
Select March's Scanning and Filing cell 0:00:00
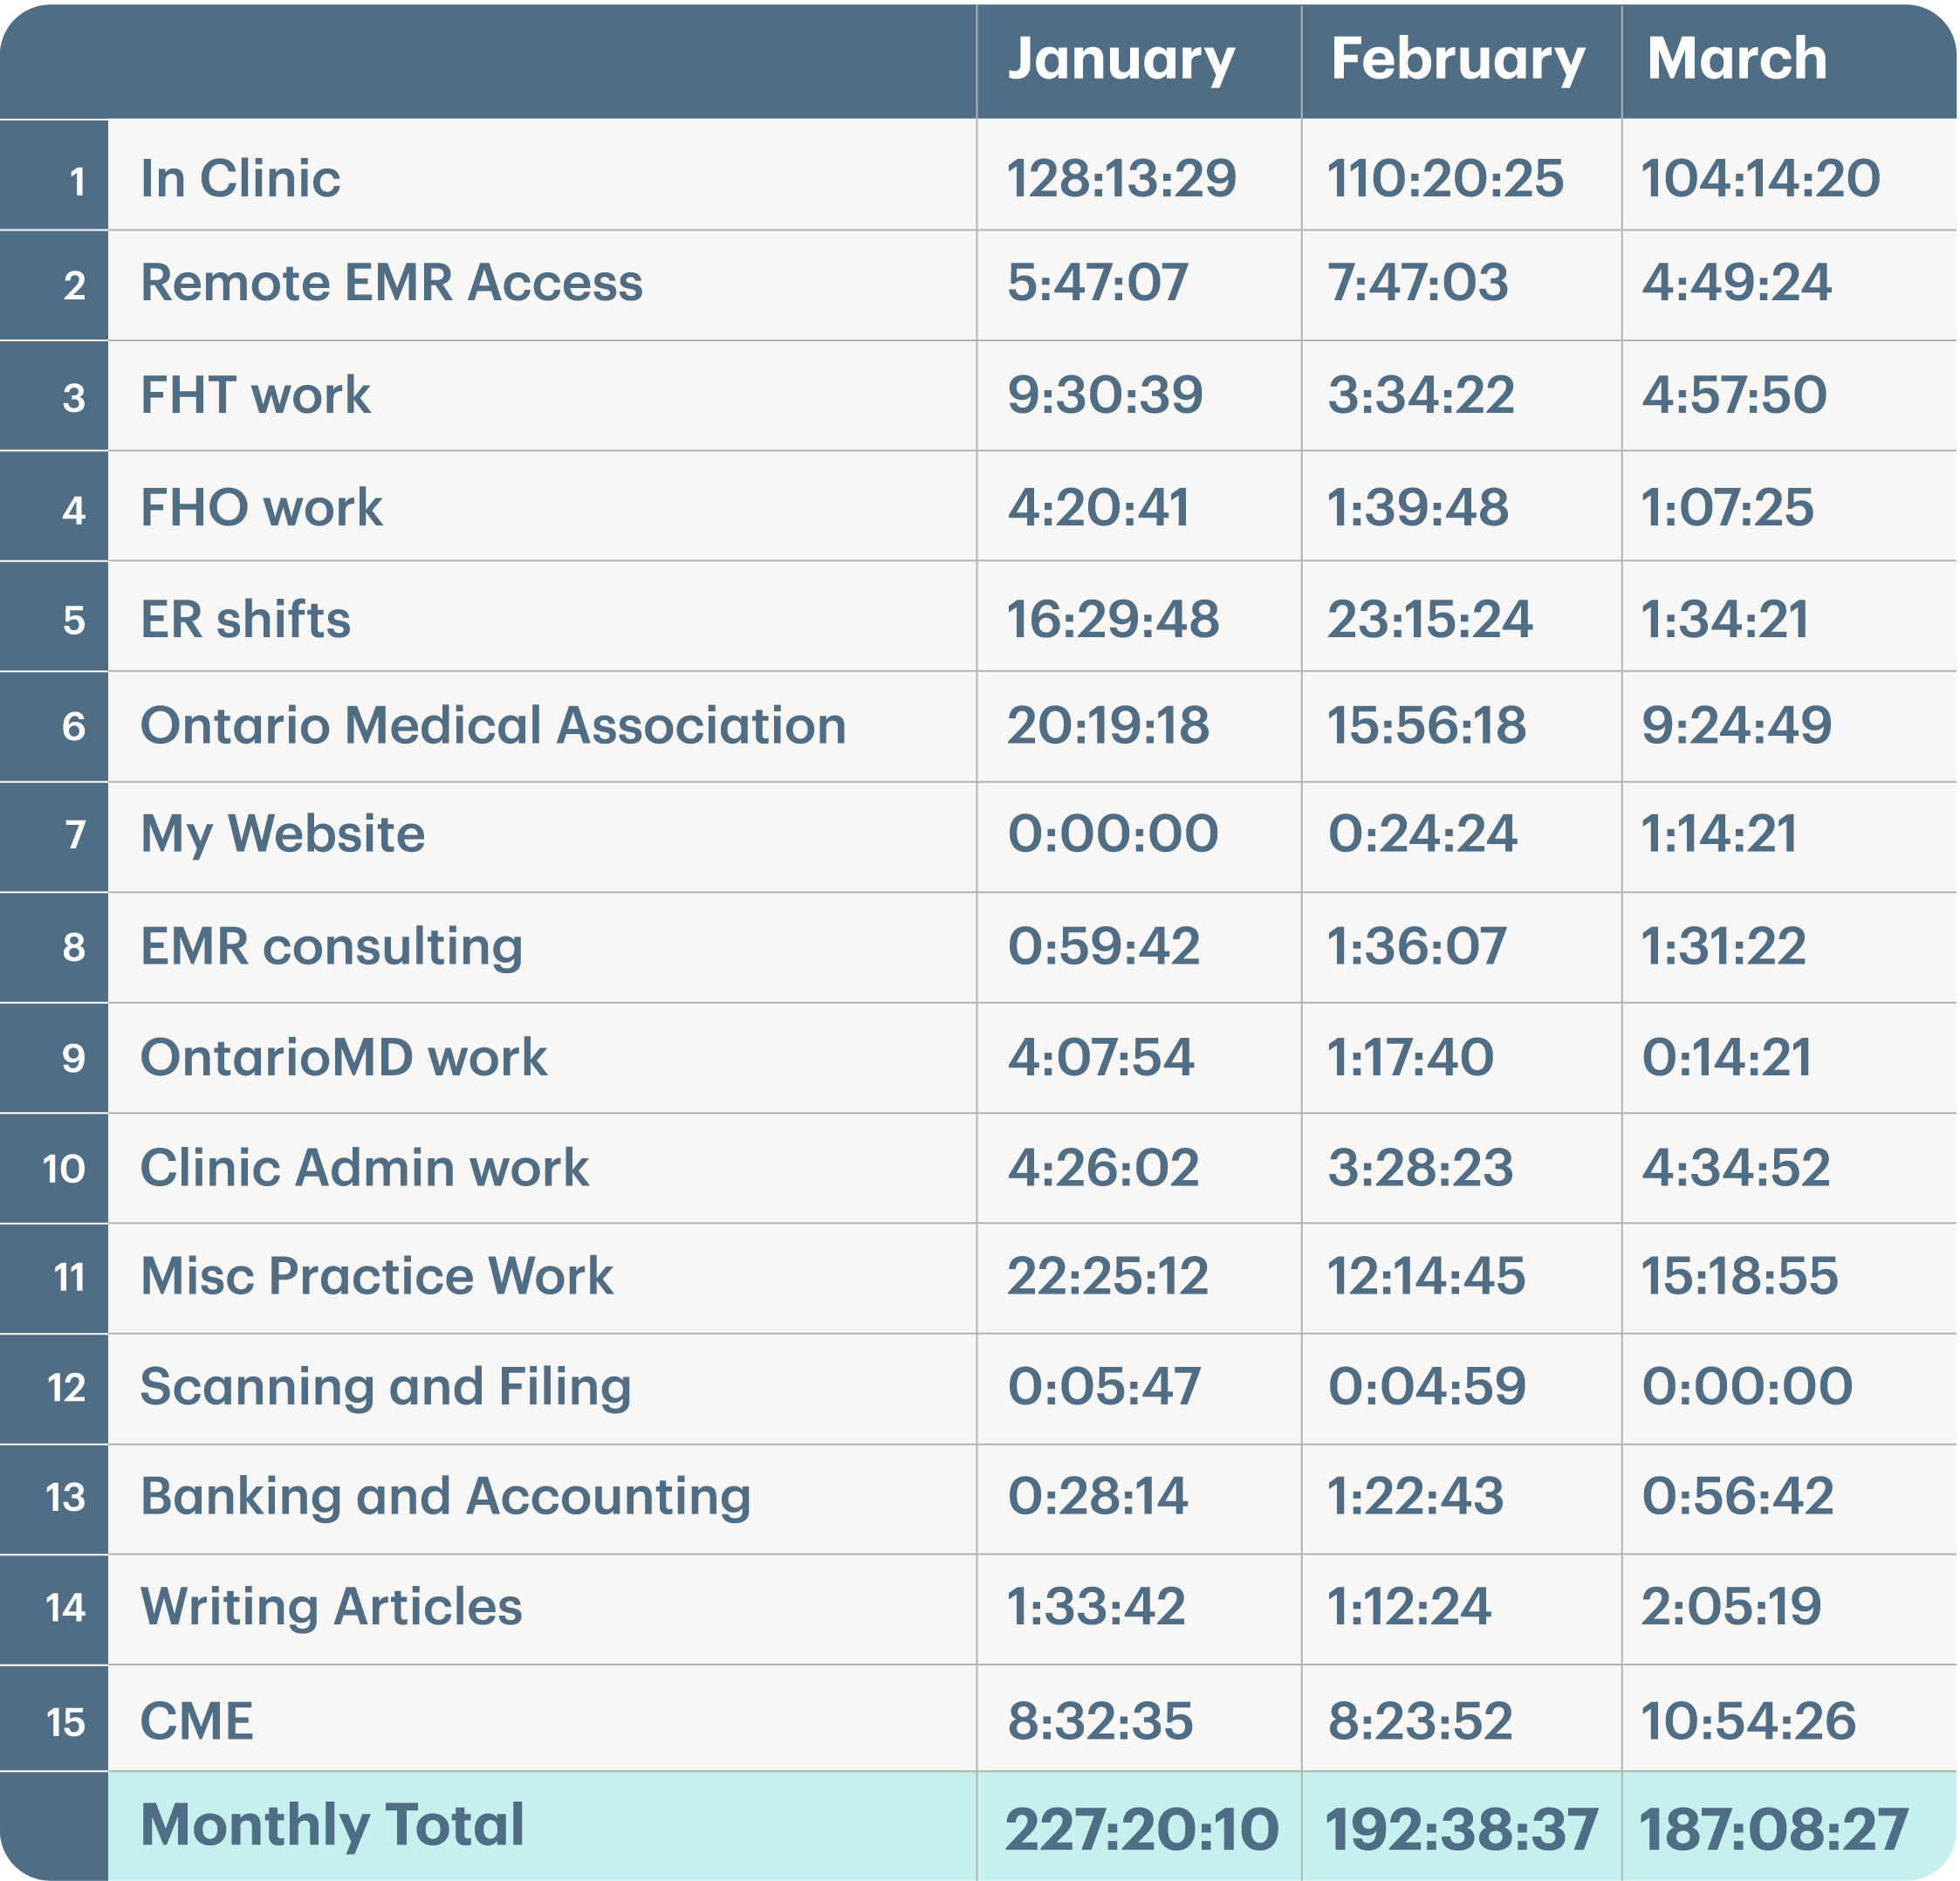(x=1746, y=1386)
